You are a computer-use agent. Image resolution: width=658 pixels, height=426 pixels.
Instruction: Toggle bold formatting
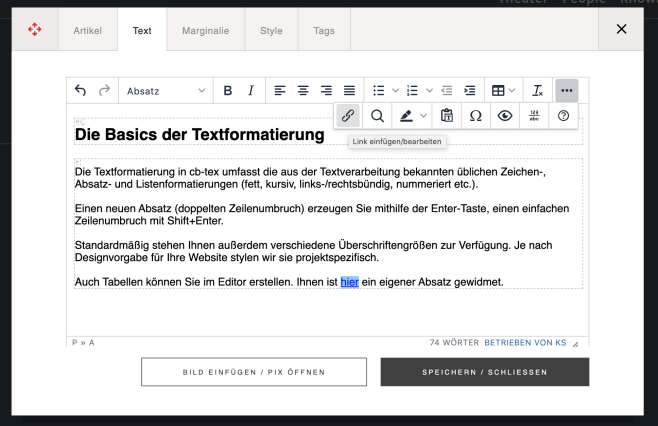pyautogui.click(x=228, y=91)
